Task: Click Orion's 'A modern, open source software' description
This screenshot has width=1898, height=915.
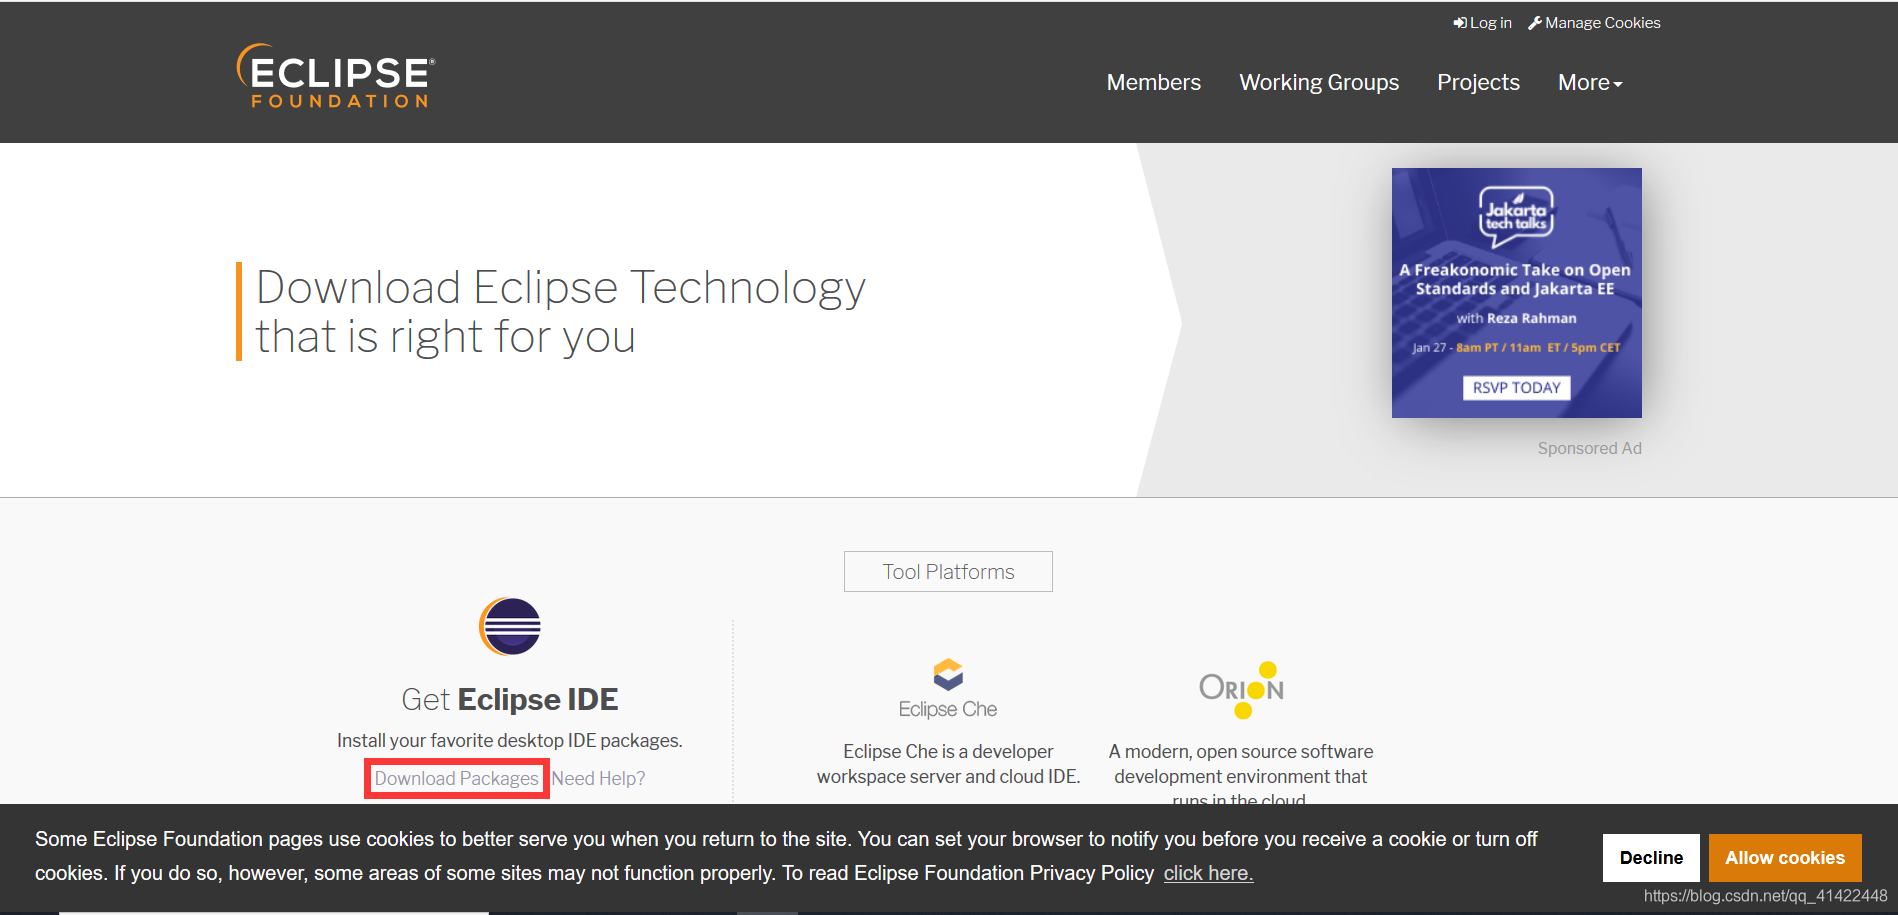Action: pyautogui.click(x=1241, y=775)
